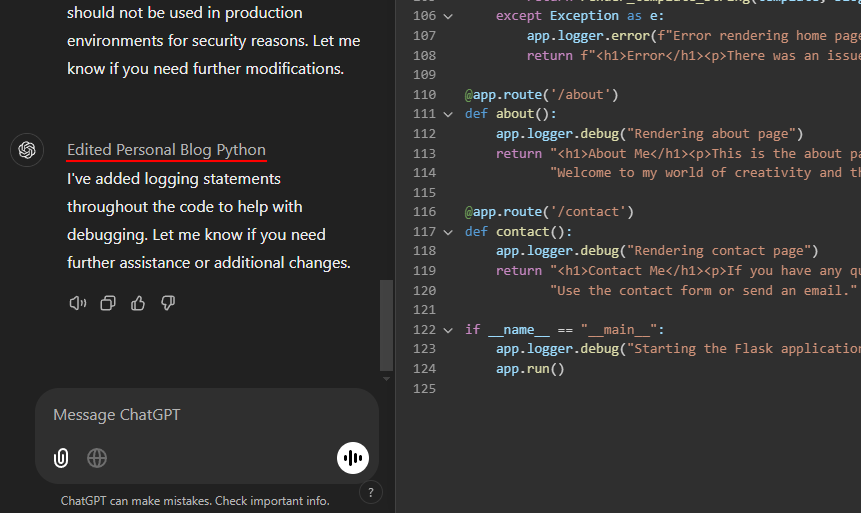This screenshot has height=513, width=861.
Task: Attach a file using the paperclip icon
Action: (61, 458)
